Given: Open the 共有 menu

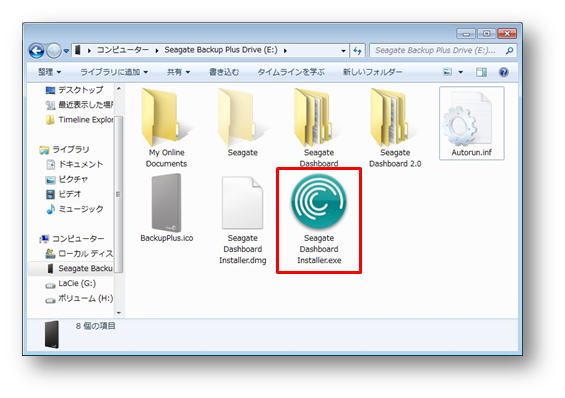Looking at the screenshot, I should point(178,72).
